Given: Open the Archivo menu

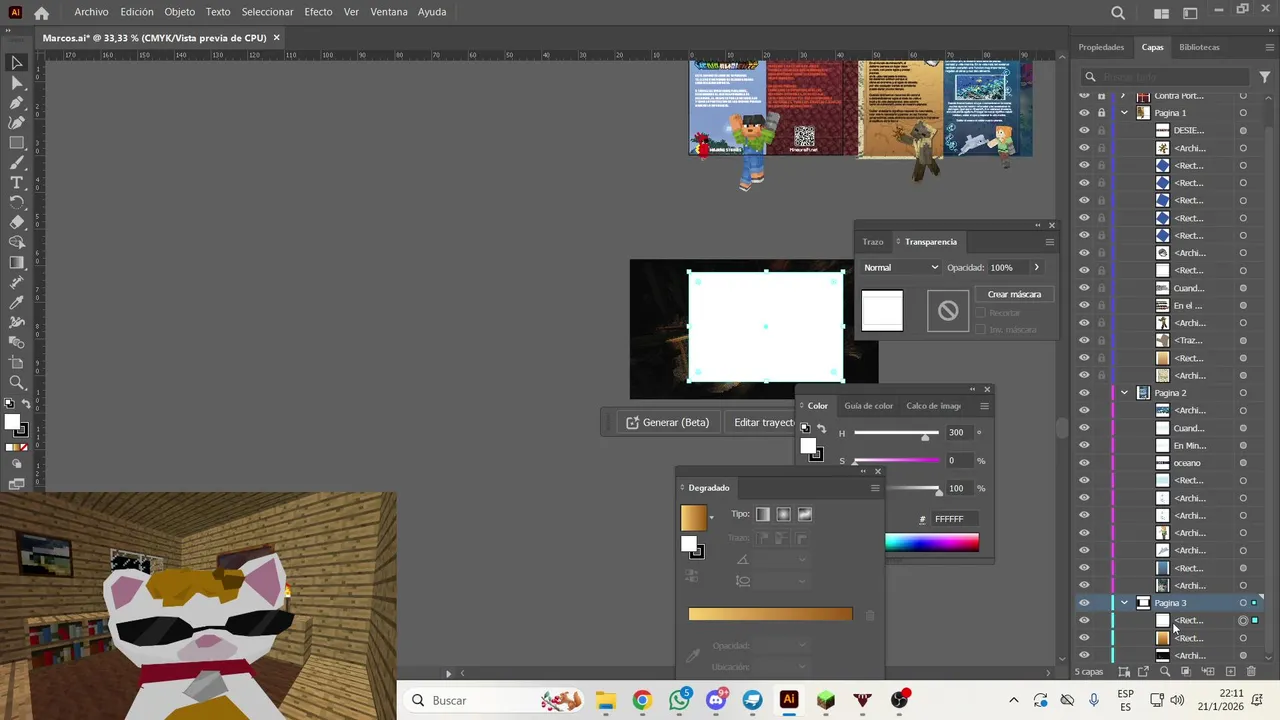Looking at the screenshot, I should pos(91,12).
